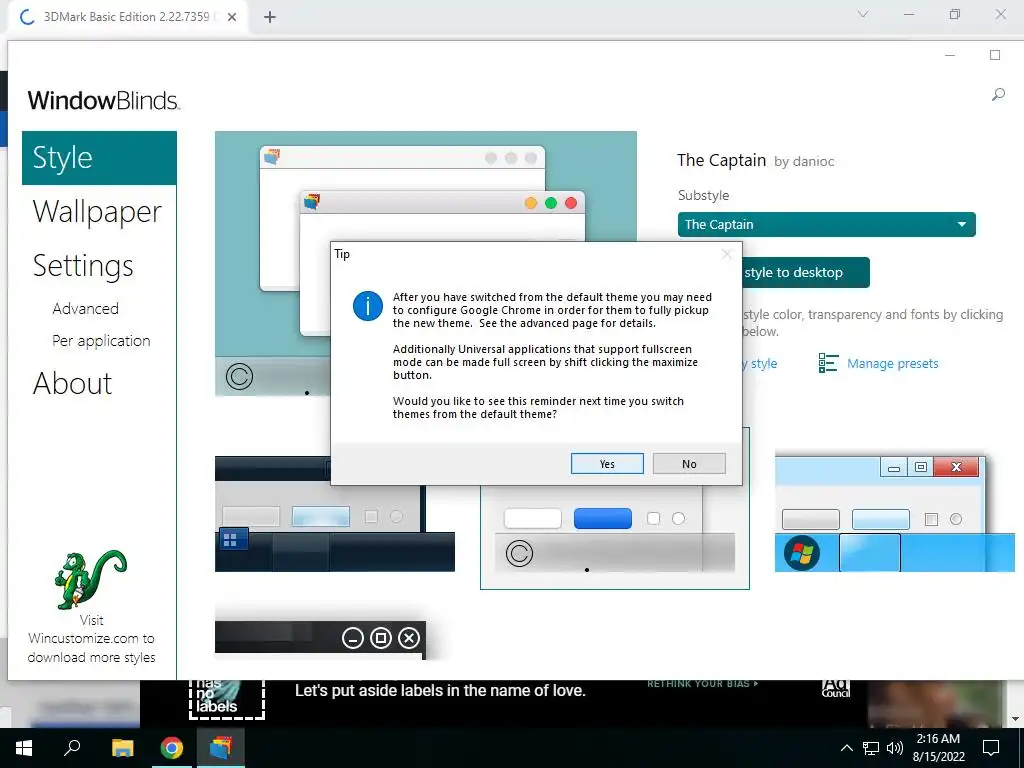The height and width of the screenshot is (768, 1024).
Task: Open the Windows Start menu
Action: point(24,748)
